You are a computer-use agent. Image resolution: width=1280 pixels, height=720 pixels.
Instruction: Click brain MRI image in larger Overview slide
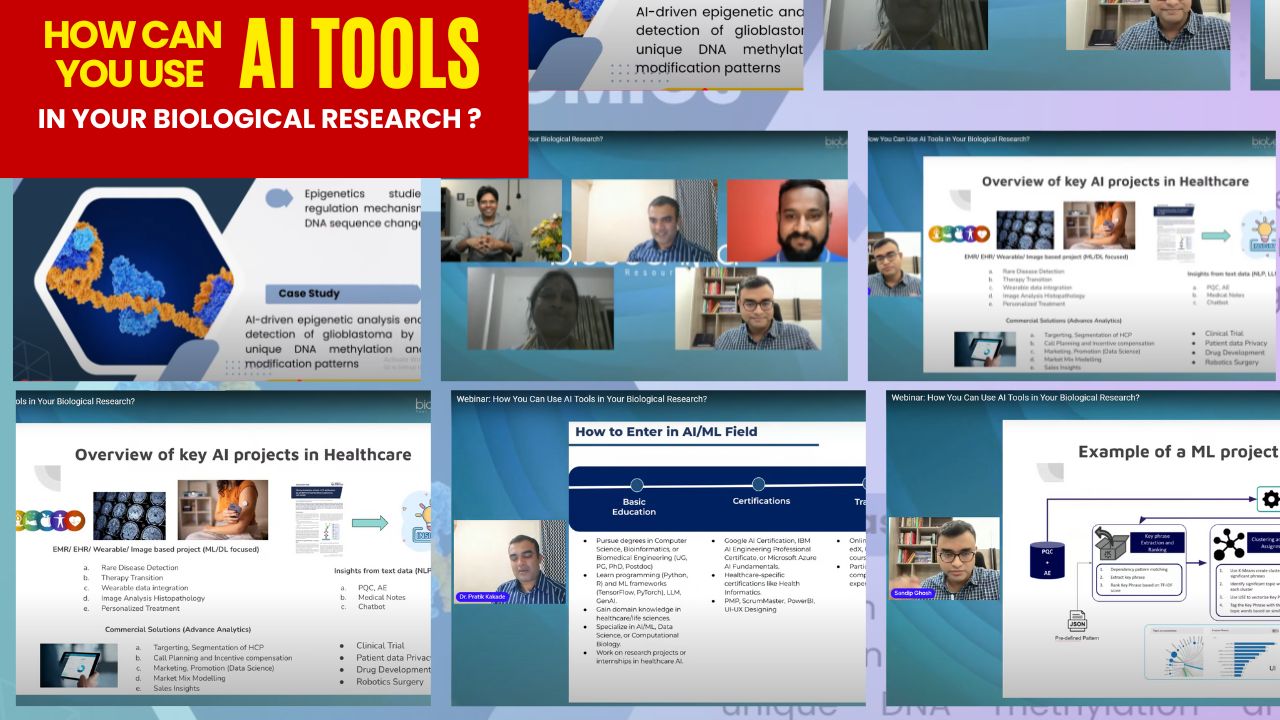point(129,515)
